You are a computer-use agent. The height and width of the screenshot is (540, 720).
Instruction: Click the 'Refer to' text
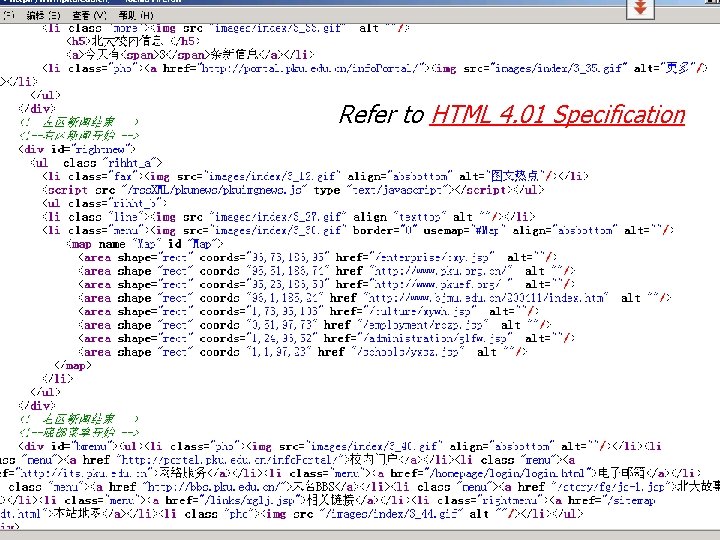point(381,115)
